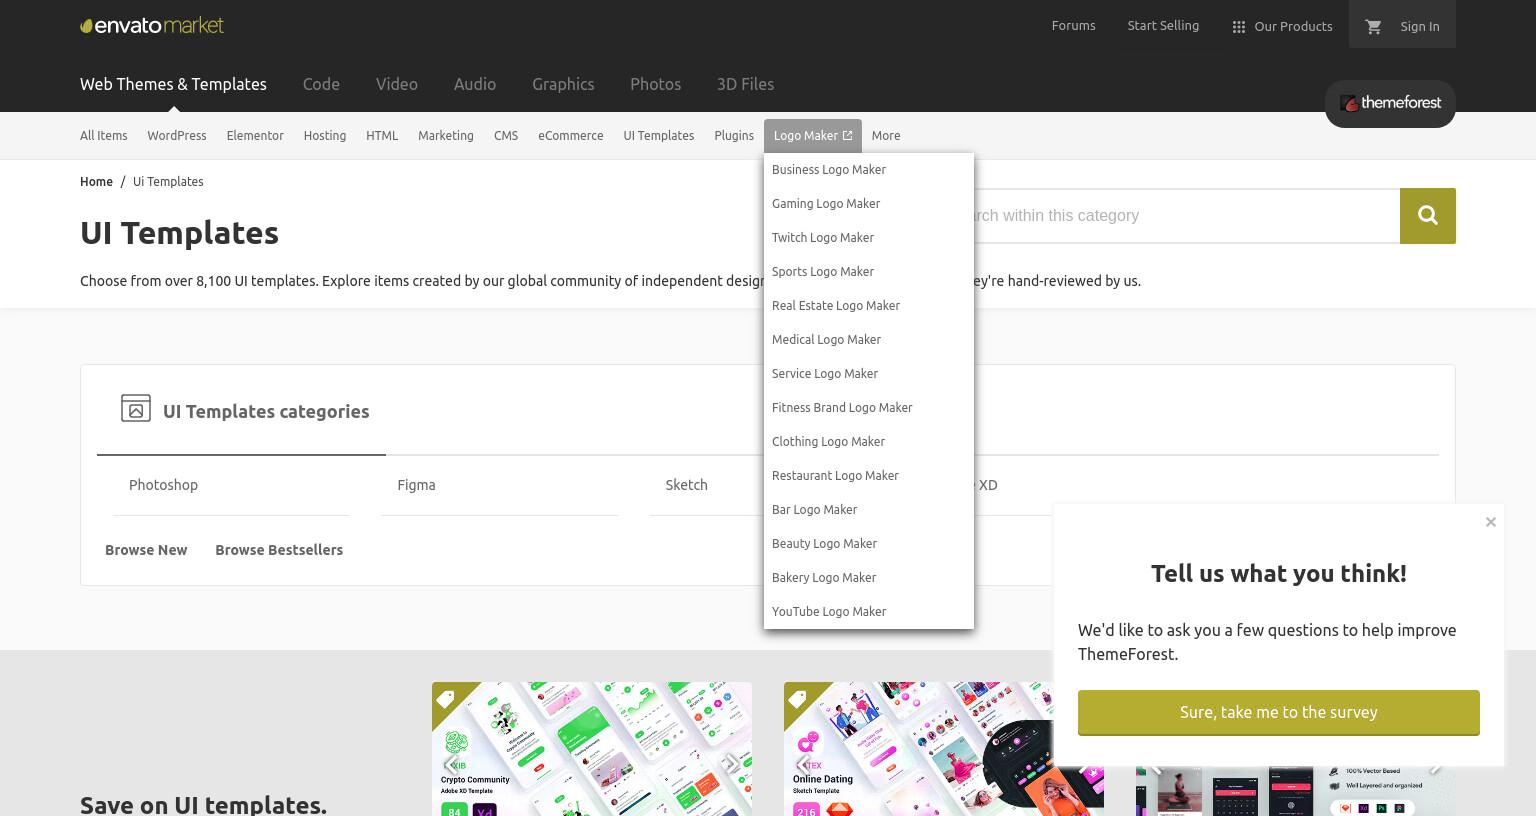Open UI Templates category menu item
The height and width of the screenshot is (816, 1536).
click(659, 135)
